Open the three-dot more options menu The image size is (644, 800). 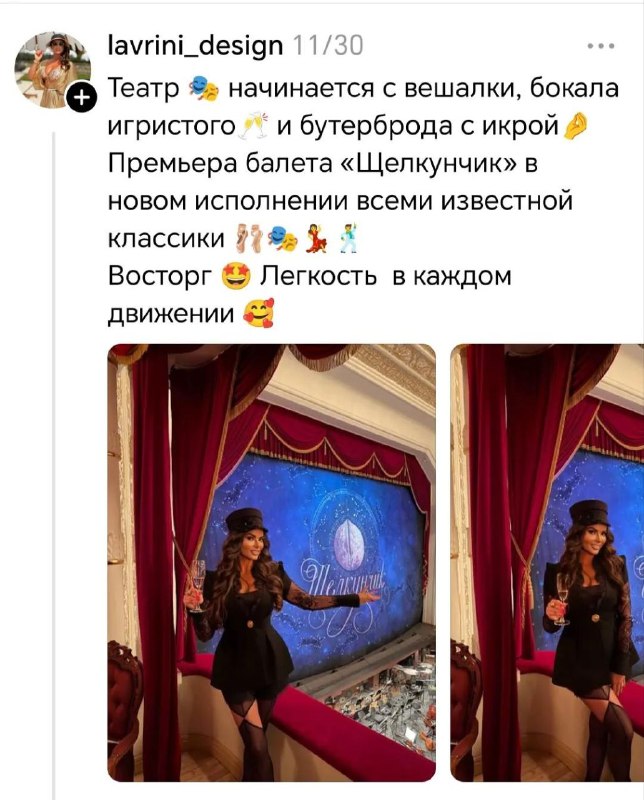click(x=601, y=46)
